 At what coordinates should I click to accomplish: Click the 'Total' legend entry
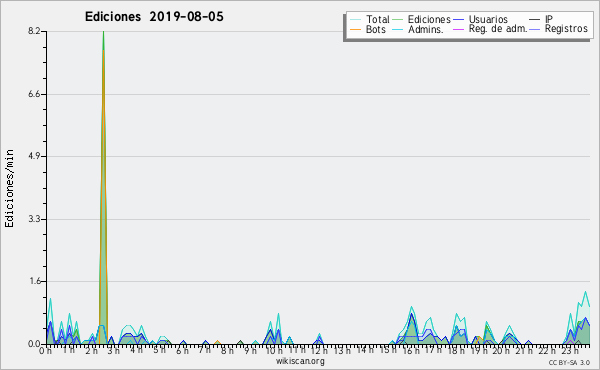click(370, 19)
